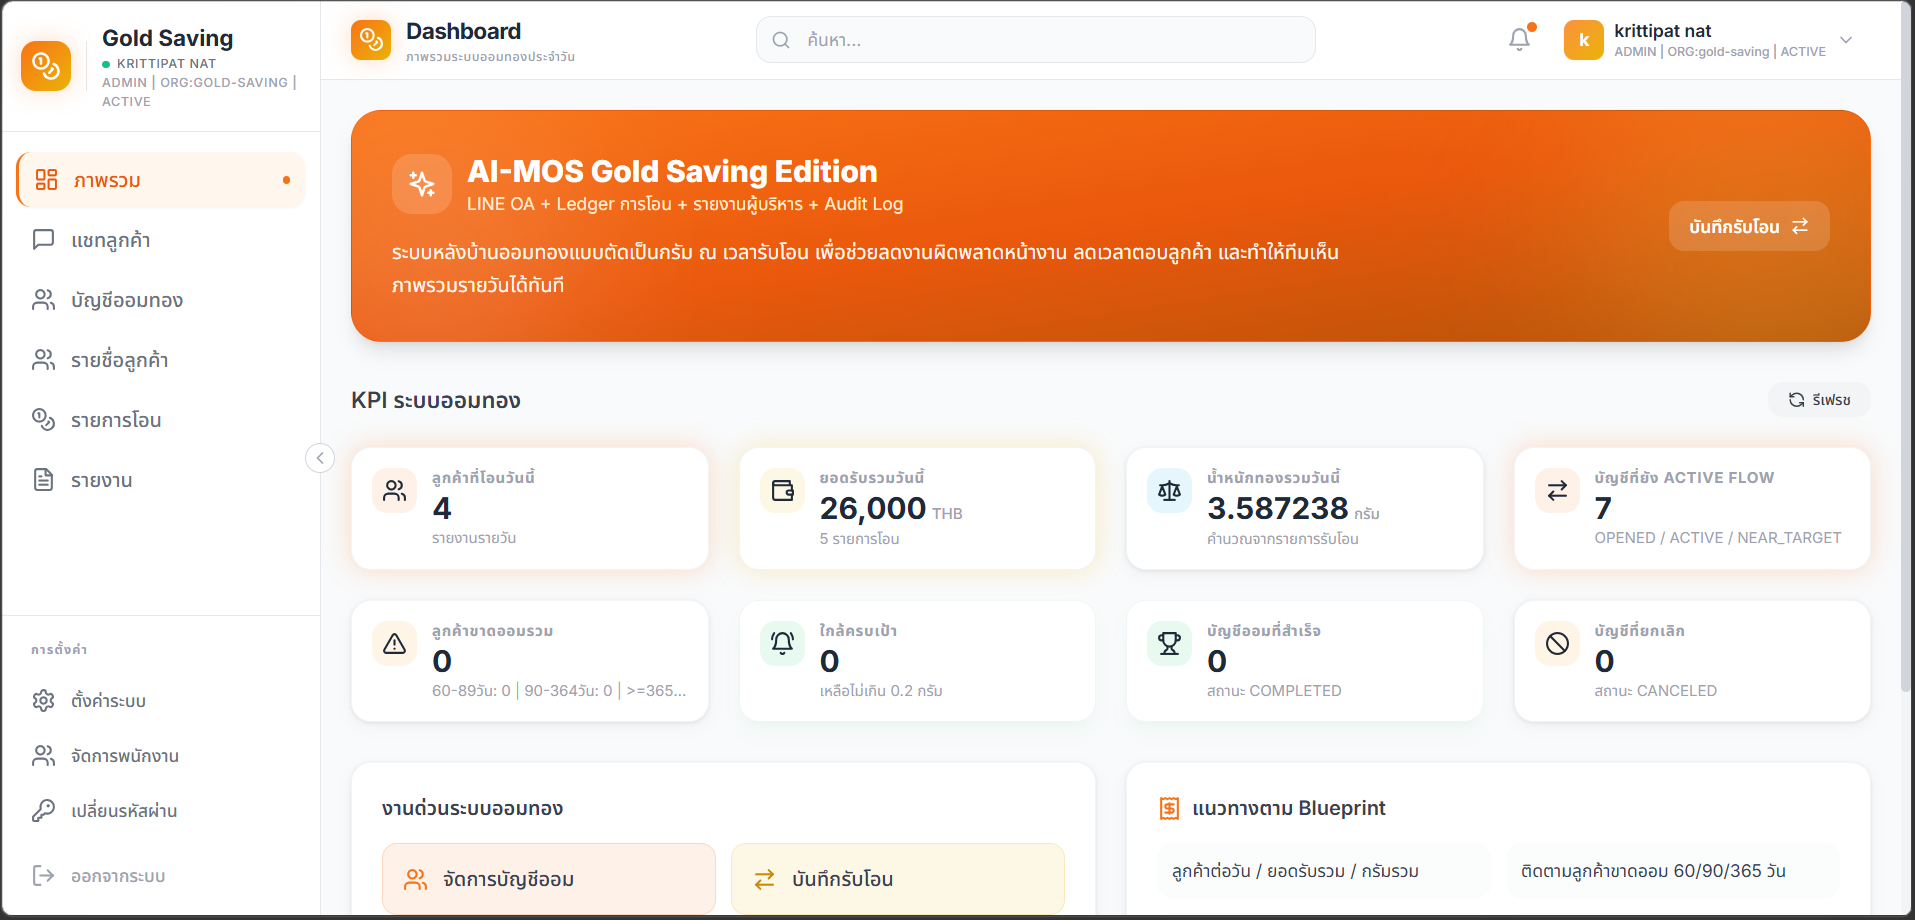Collapse the sidebar with the chevron button

(x=320, y=458)
